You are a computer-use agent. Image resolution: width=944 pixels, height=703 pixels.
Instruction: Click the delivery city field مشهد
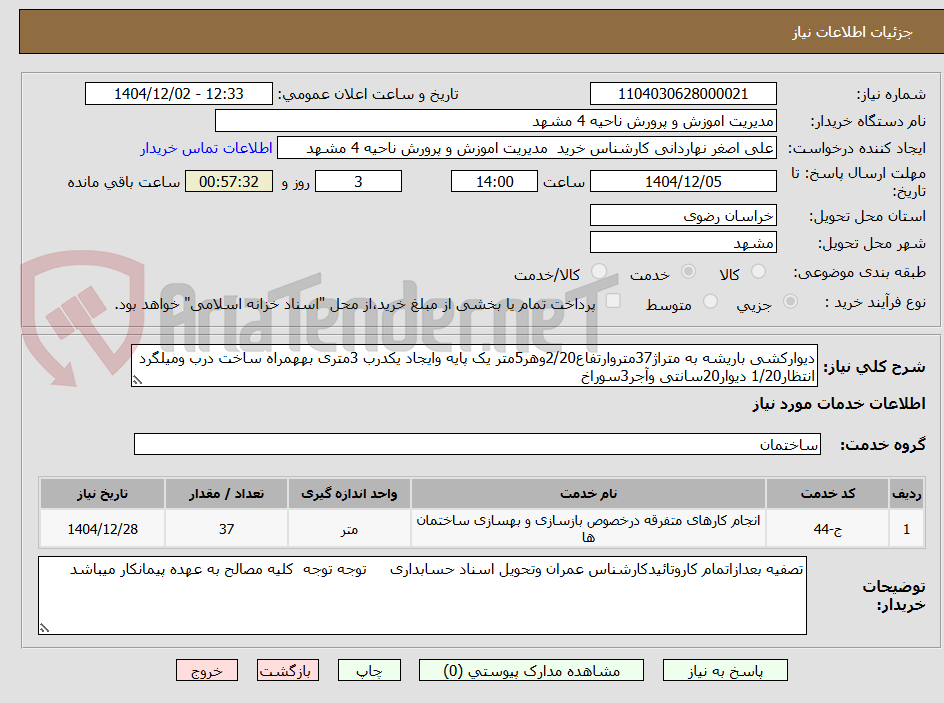point(683,243)
